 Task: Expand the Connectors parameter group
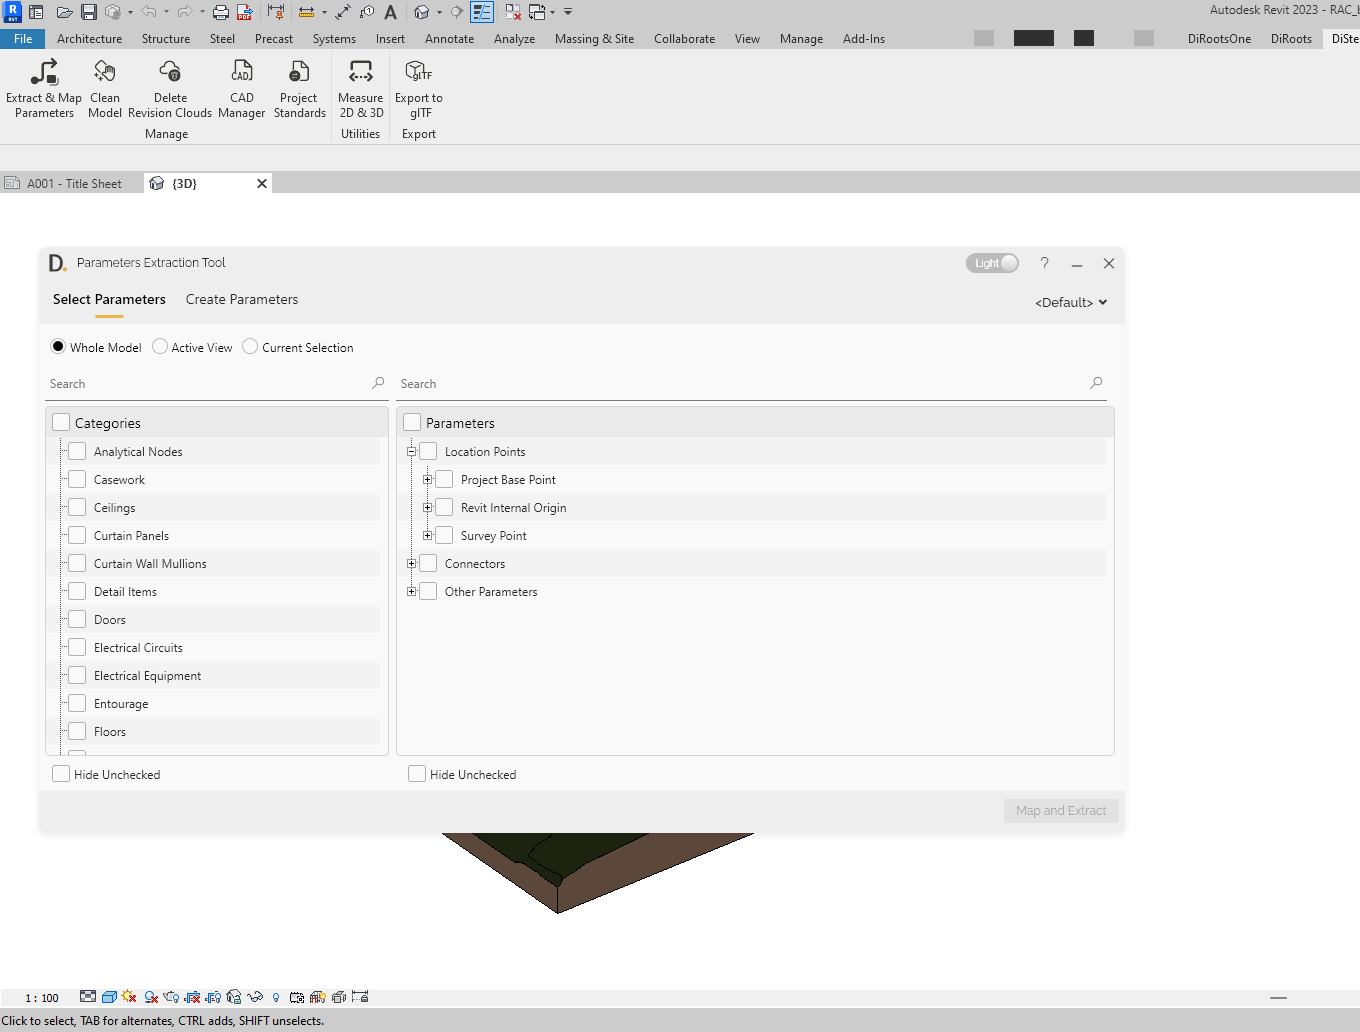[x=411, y=563]
